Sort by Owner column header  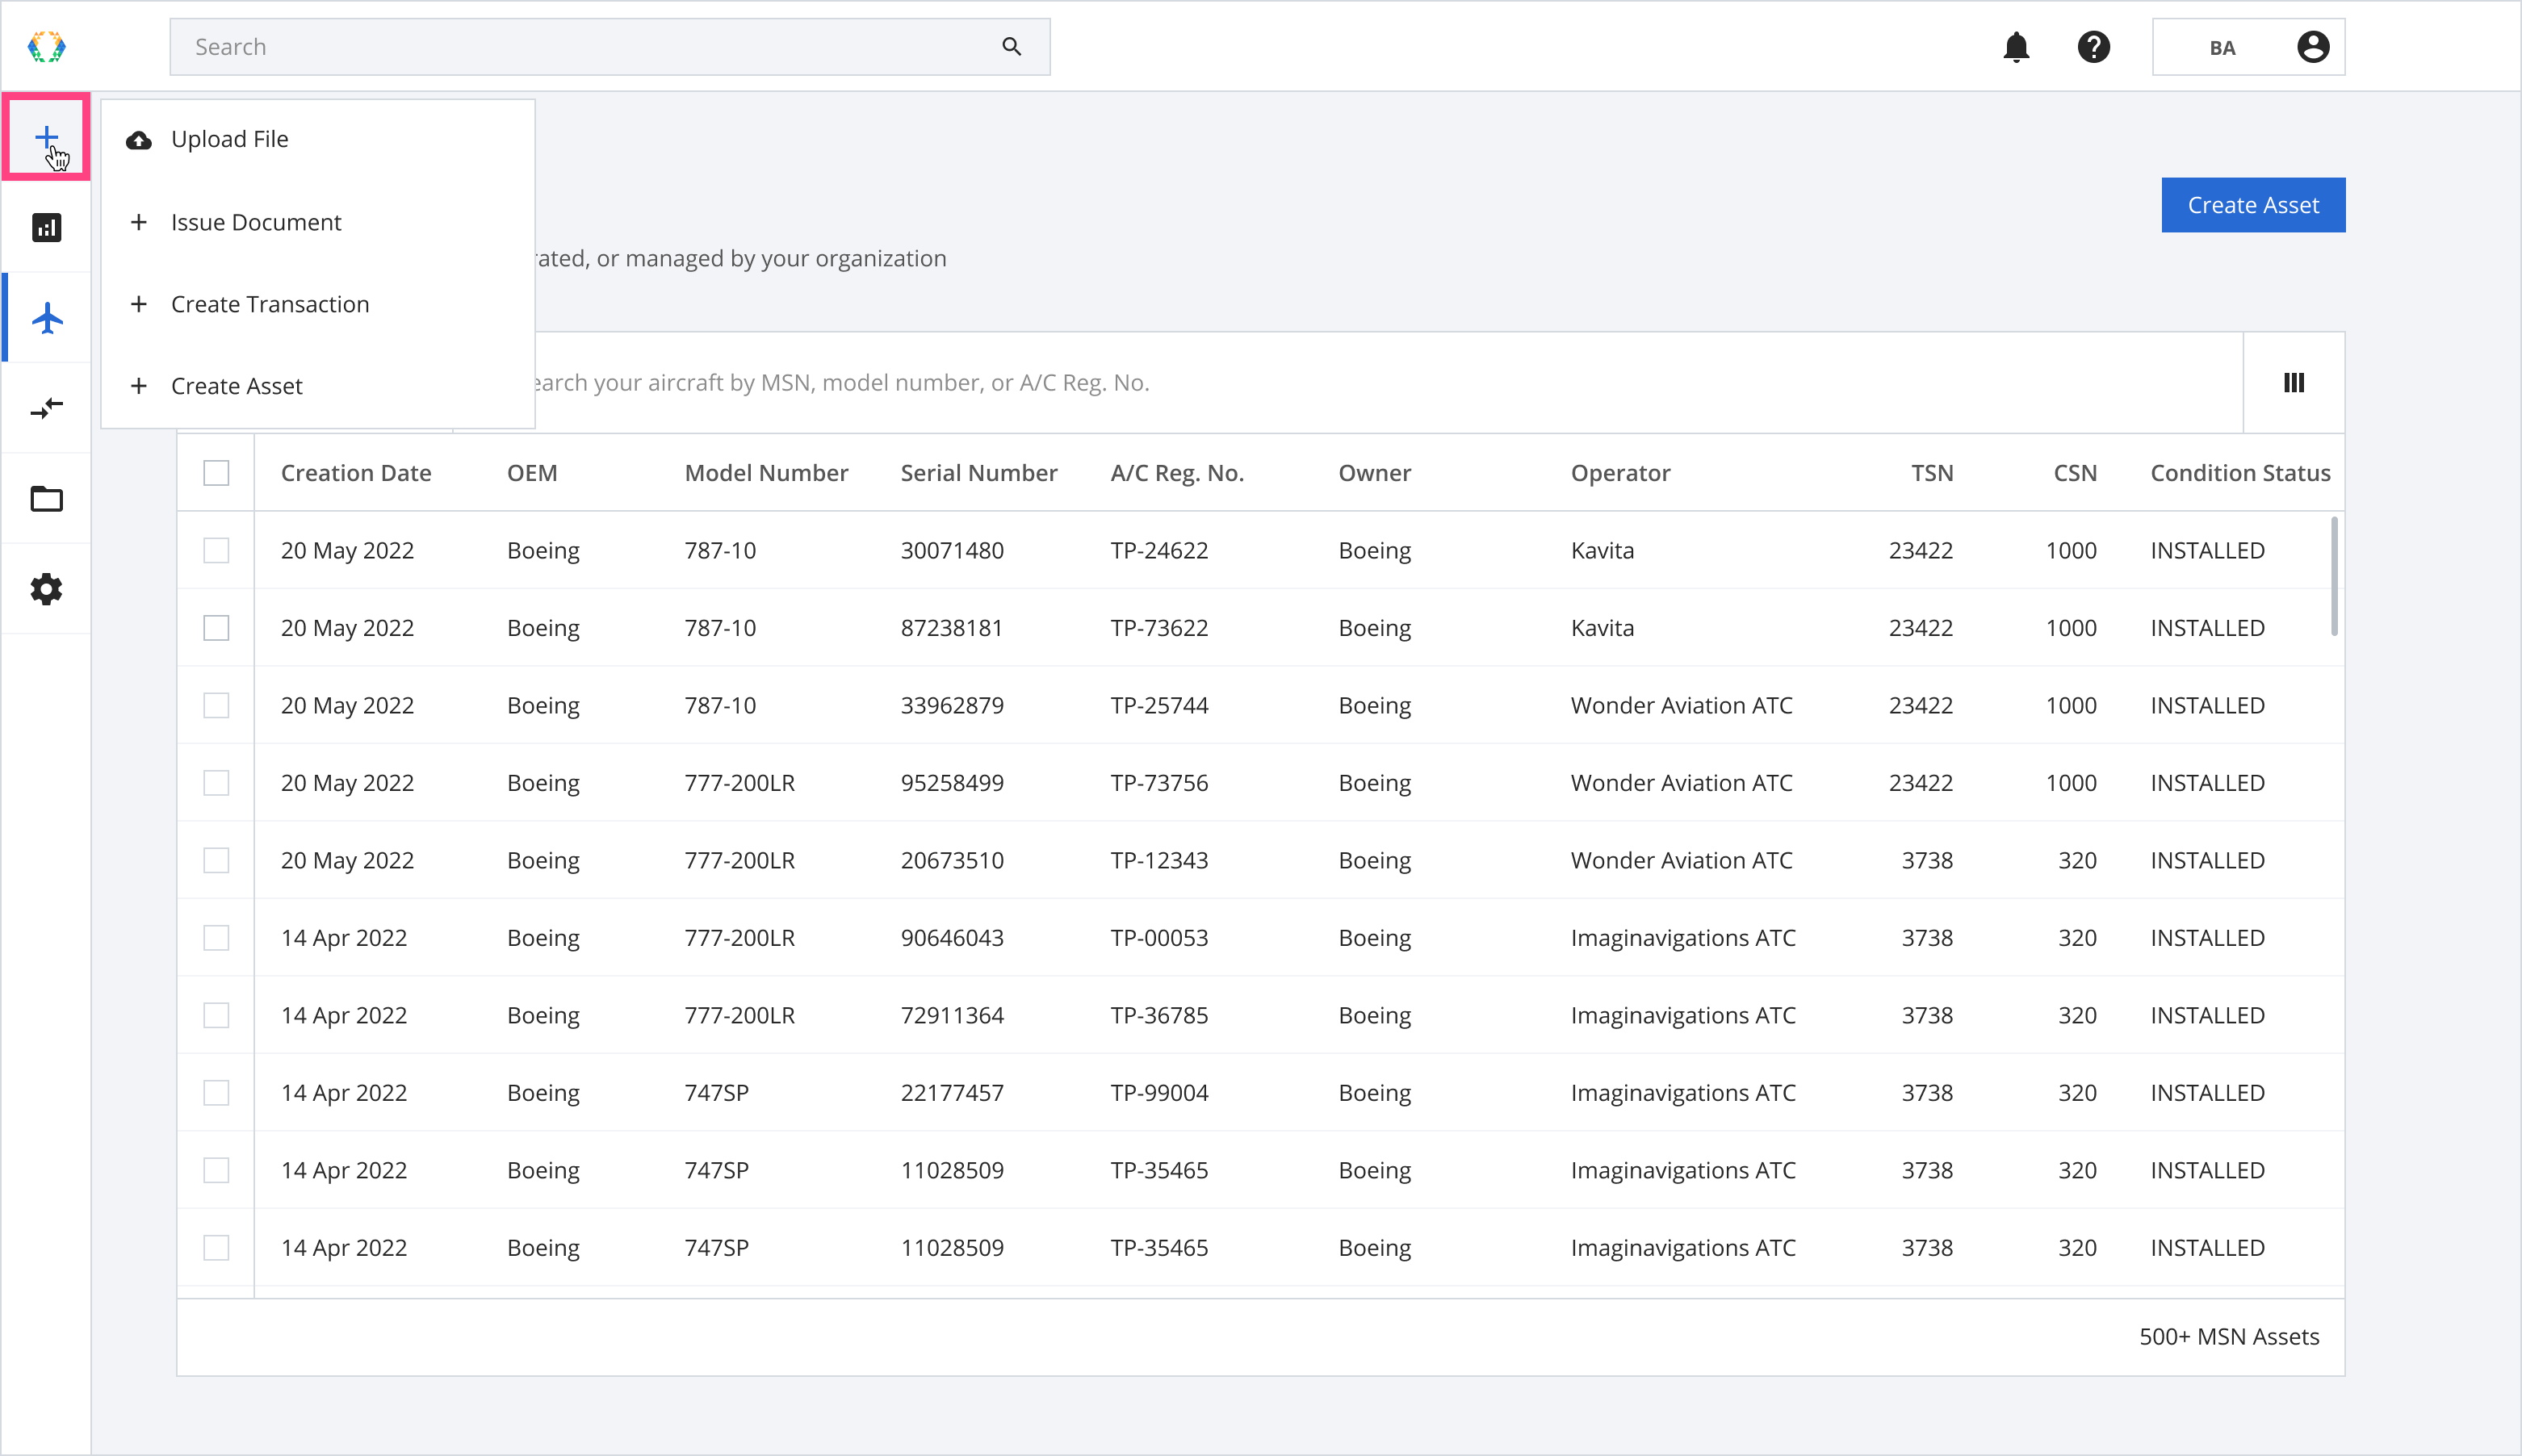click(x=1375, y=473)
